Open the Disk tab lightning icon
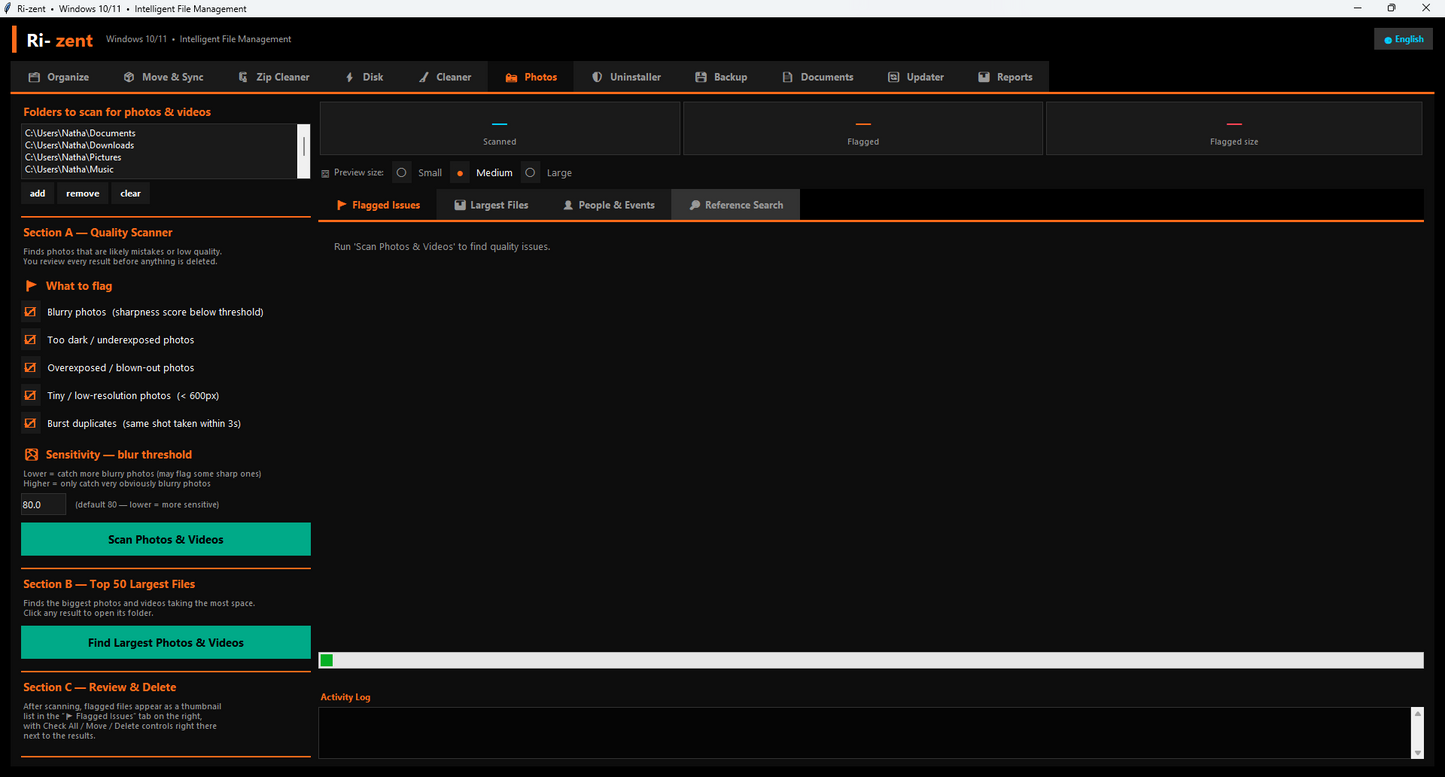Screen dimensions: 1445x777 (x=350, y=77)
